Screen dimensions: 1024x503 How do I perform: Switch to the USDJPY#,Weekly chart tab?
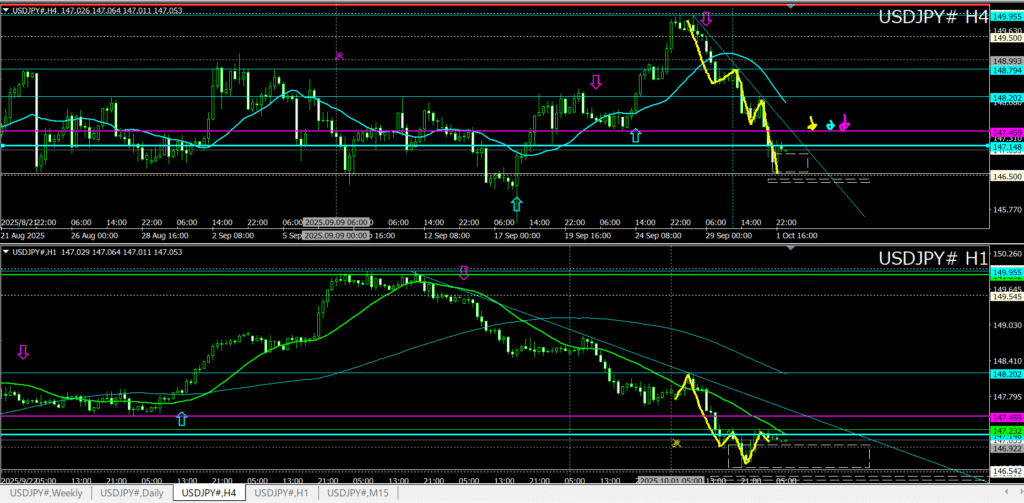coord(47,493)
